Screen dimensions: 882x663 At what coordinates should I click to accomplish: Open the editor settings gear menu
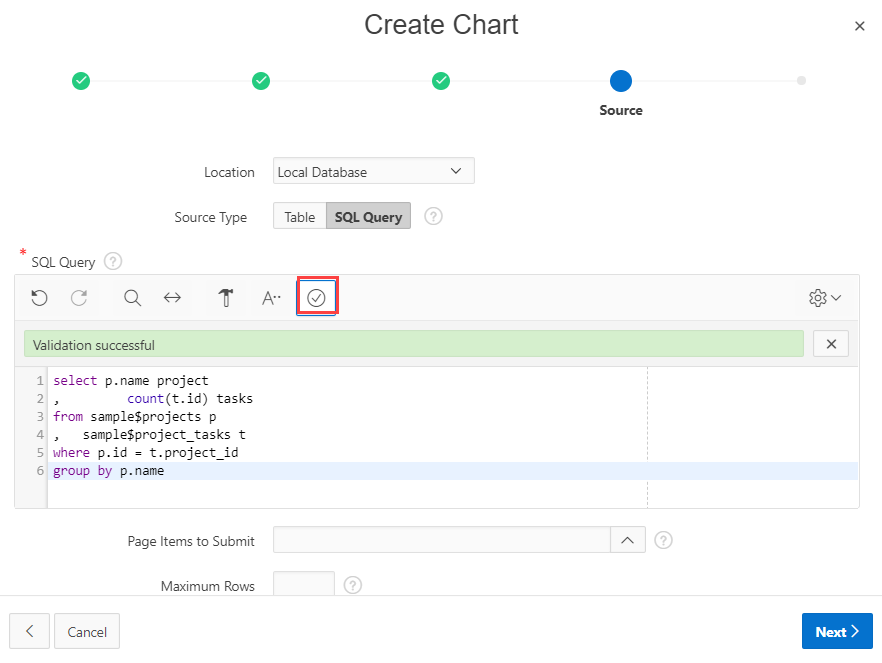825,297
